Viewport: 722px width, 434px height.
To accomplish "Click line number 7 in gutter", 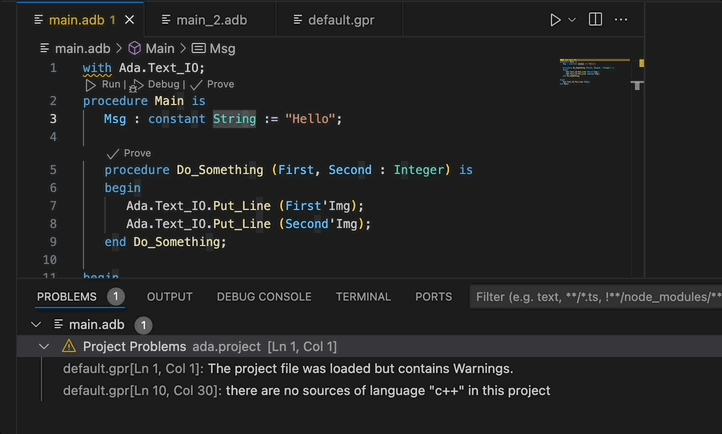I will click(53, 206).
